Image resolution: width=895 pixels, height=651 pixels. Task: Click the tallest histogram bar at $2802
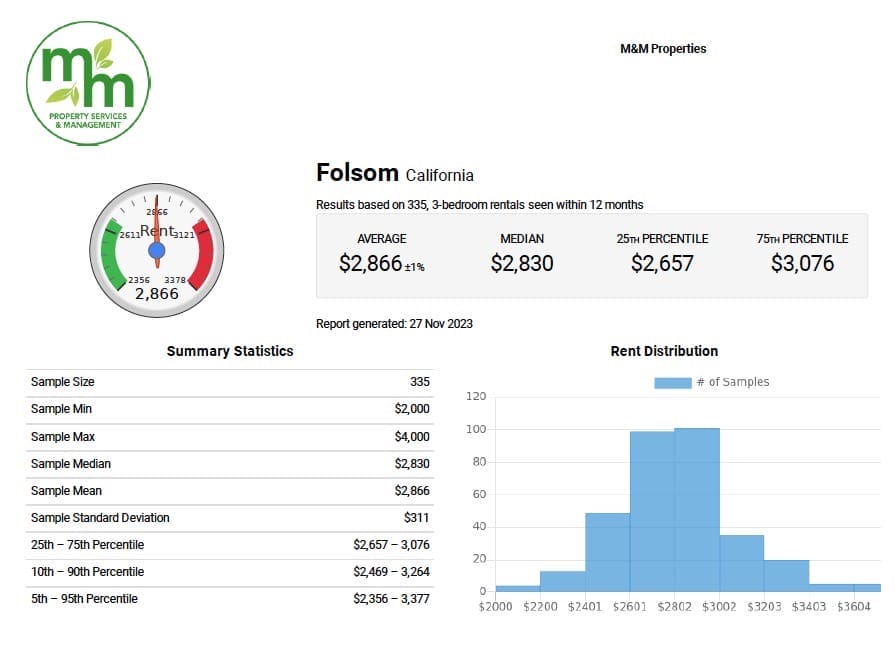[697, 510]
